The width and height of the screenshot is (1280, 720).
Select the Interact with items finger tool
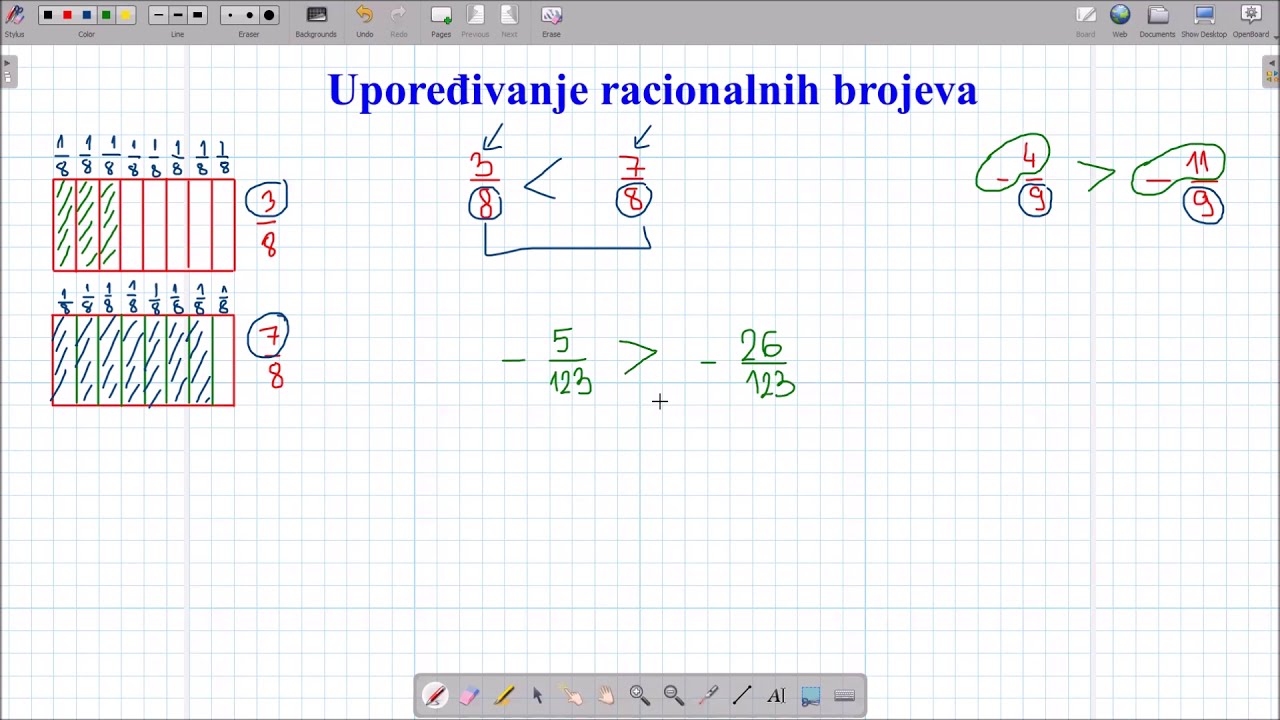pos(571,696)
